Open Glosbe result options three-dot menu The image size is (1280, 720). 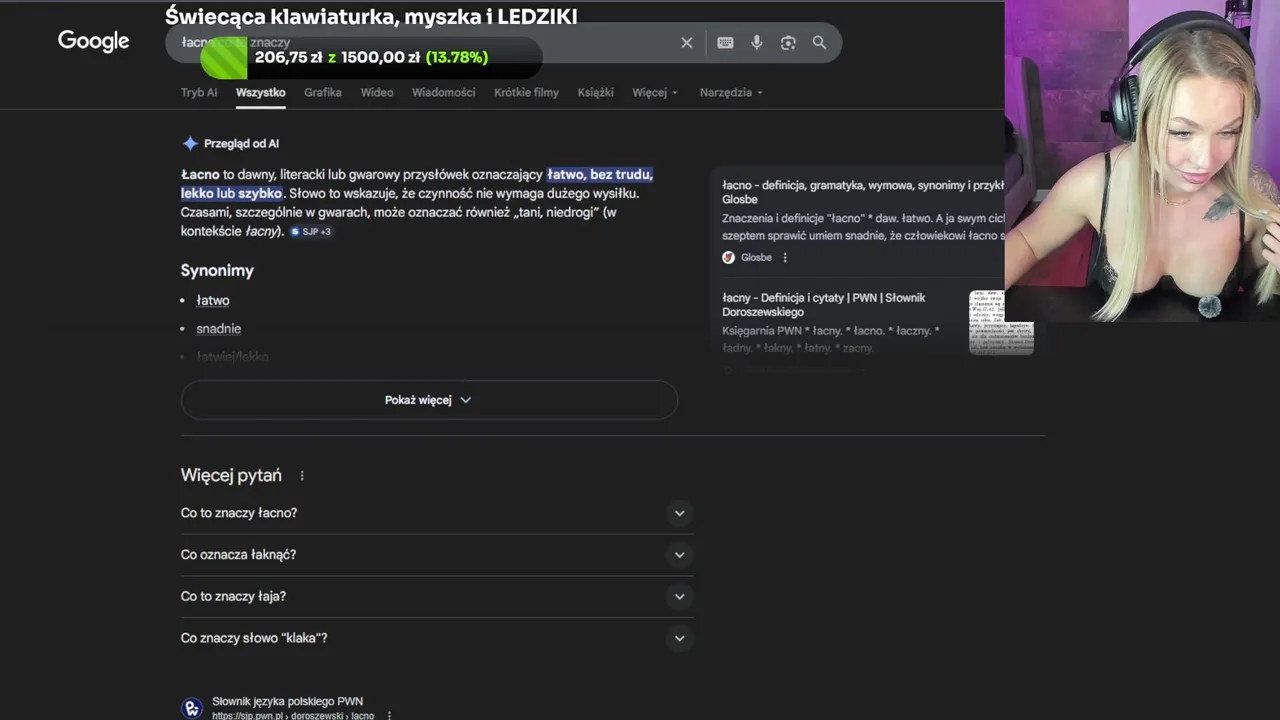click(x=785, y=258)
